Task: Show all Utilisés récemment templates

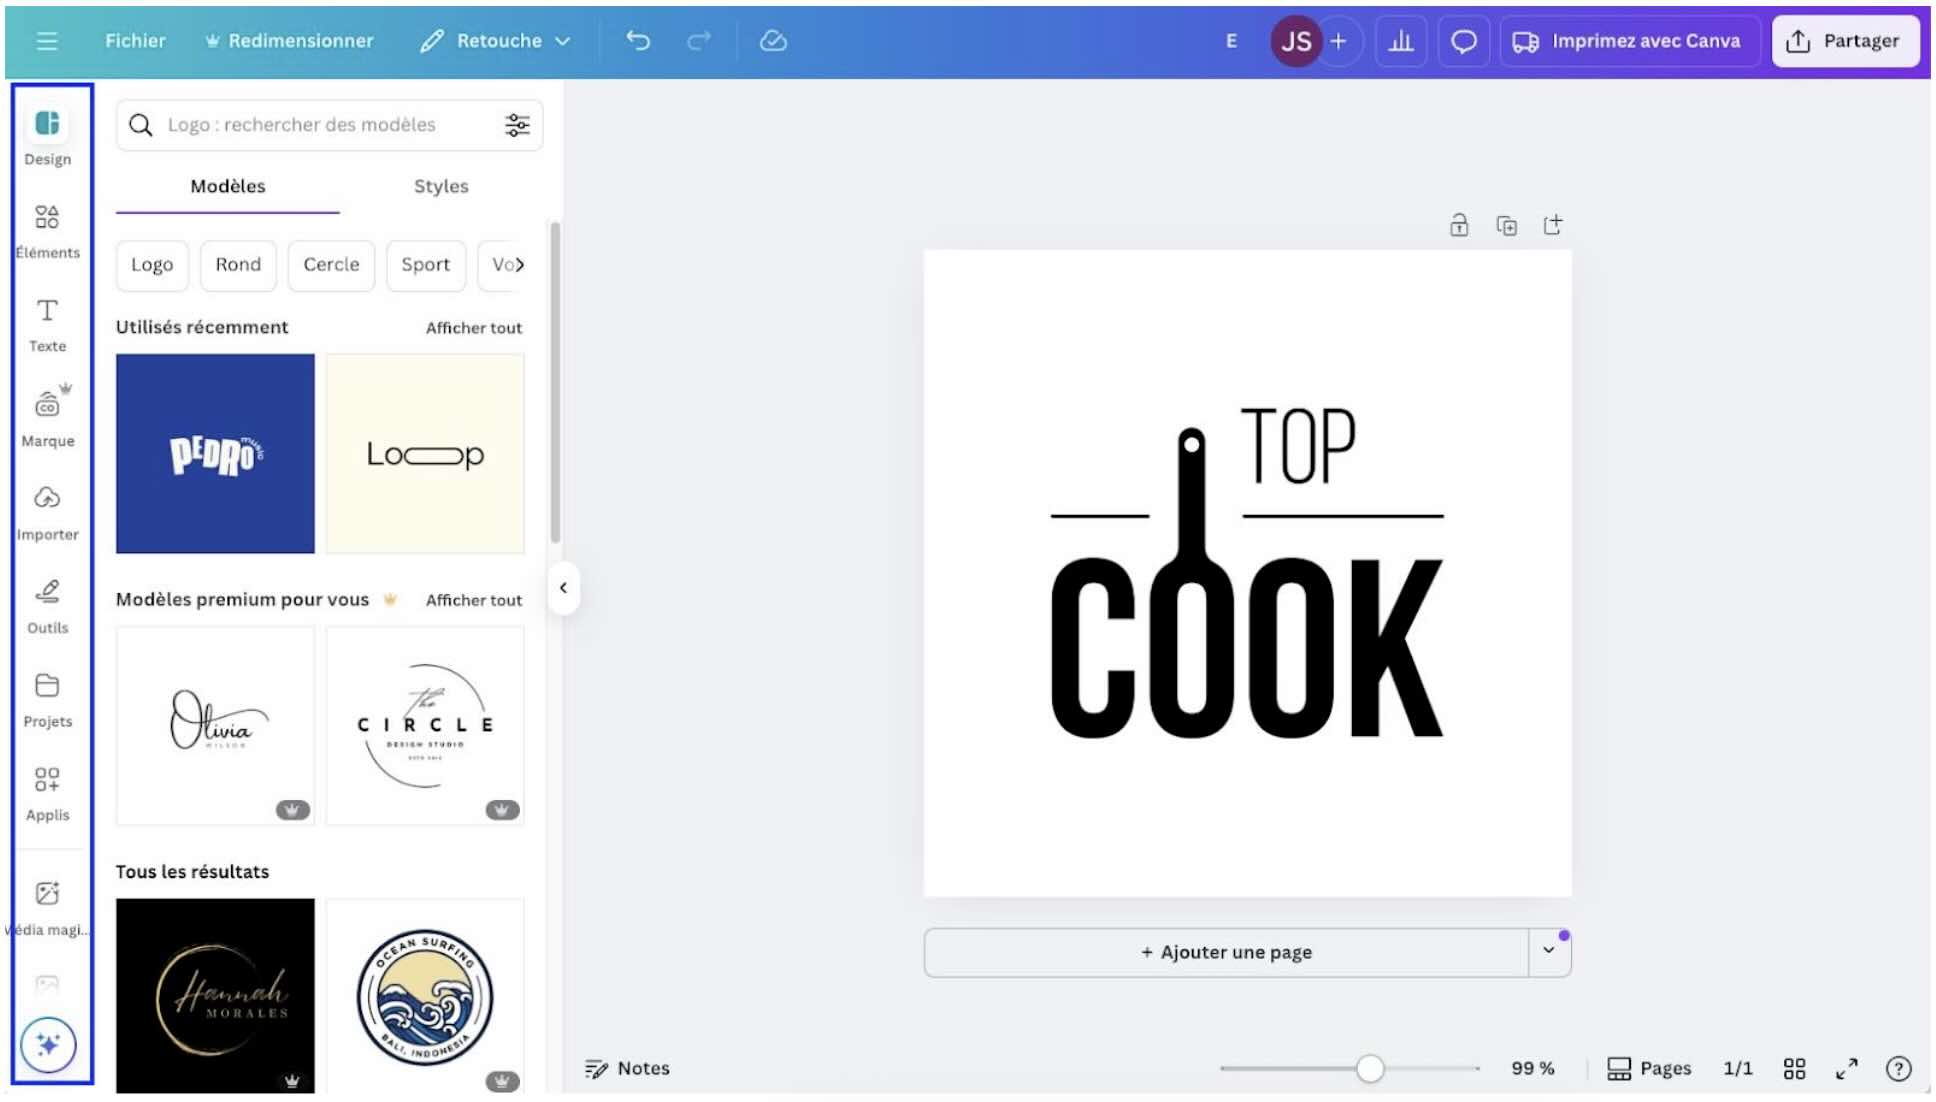Action: click(x=474, y=328)
